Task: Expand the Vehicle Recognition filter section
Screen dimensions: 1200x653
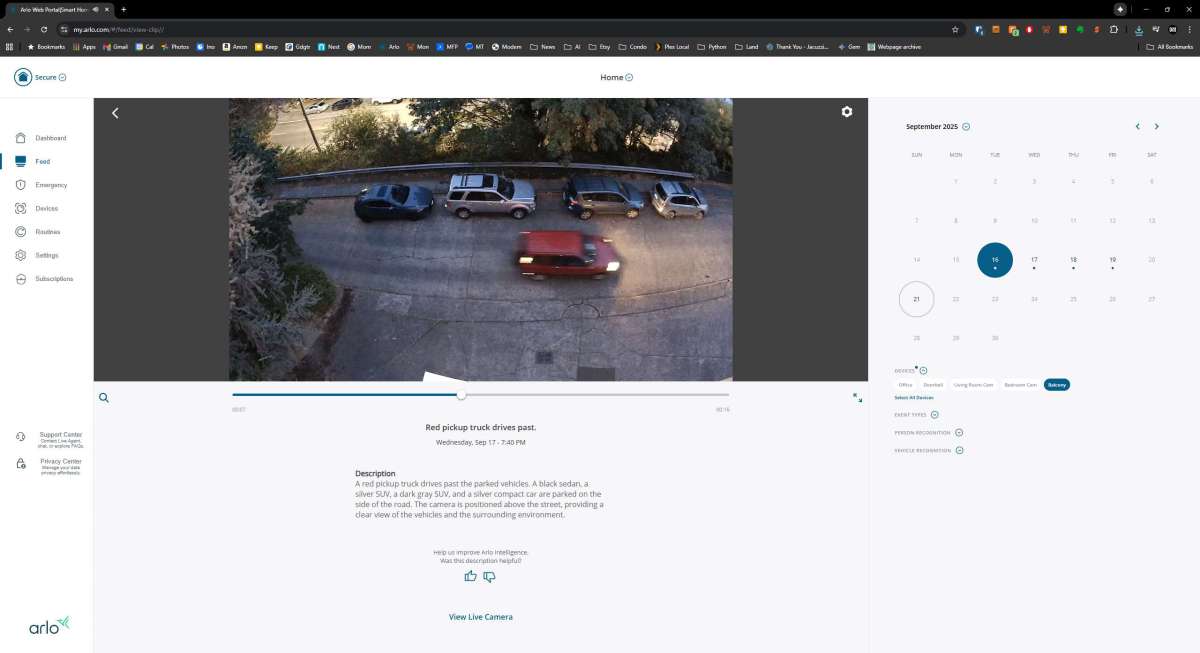Action: [x=959, y=451]
